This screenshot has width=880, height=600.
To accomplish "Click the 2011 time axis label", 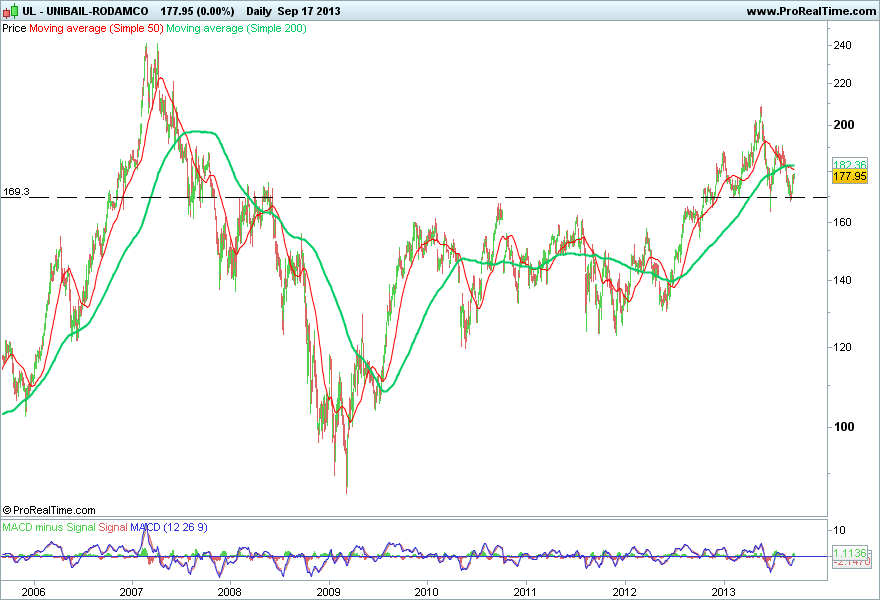I will [525, 592].
